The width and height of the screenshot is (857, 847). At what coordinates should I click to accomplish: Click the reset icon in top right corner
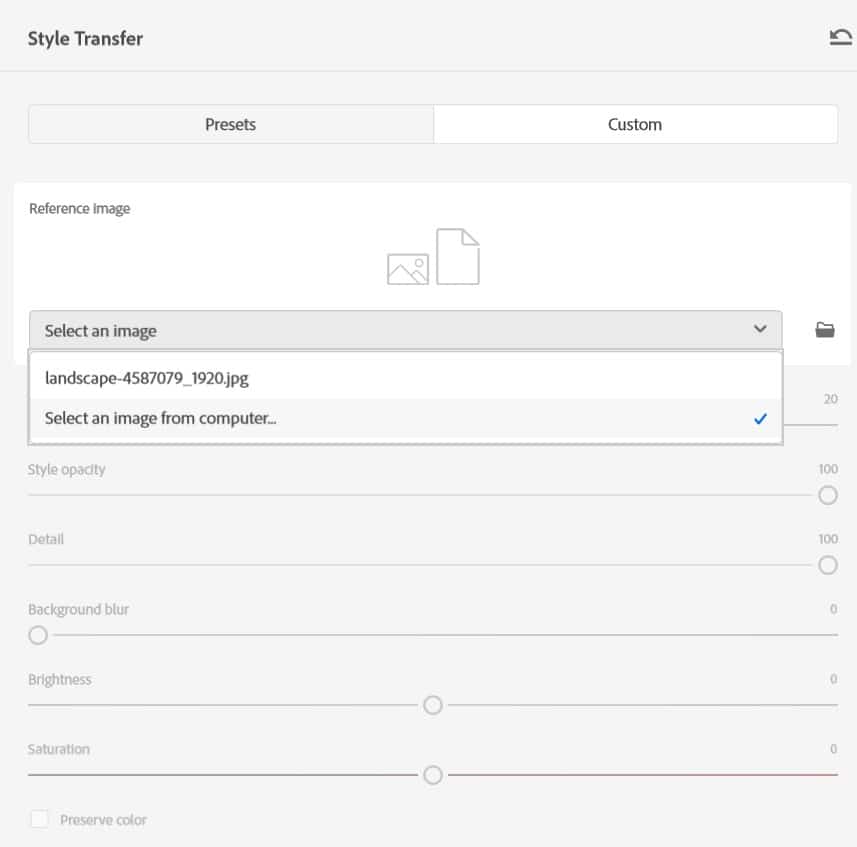[841, 36]
